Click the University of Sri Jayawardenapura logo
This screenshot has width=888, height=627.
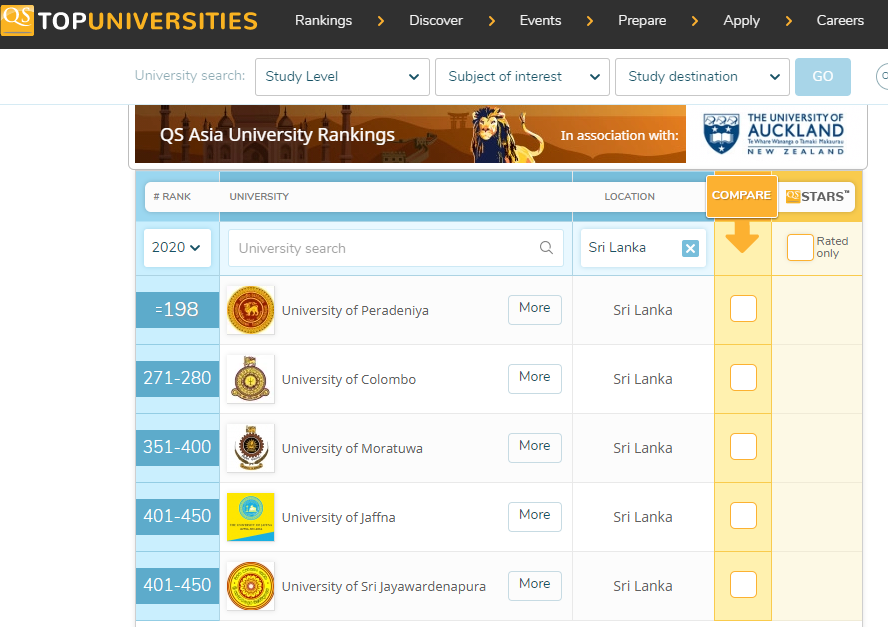tap(250, 586)
